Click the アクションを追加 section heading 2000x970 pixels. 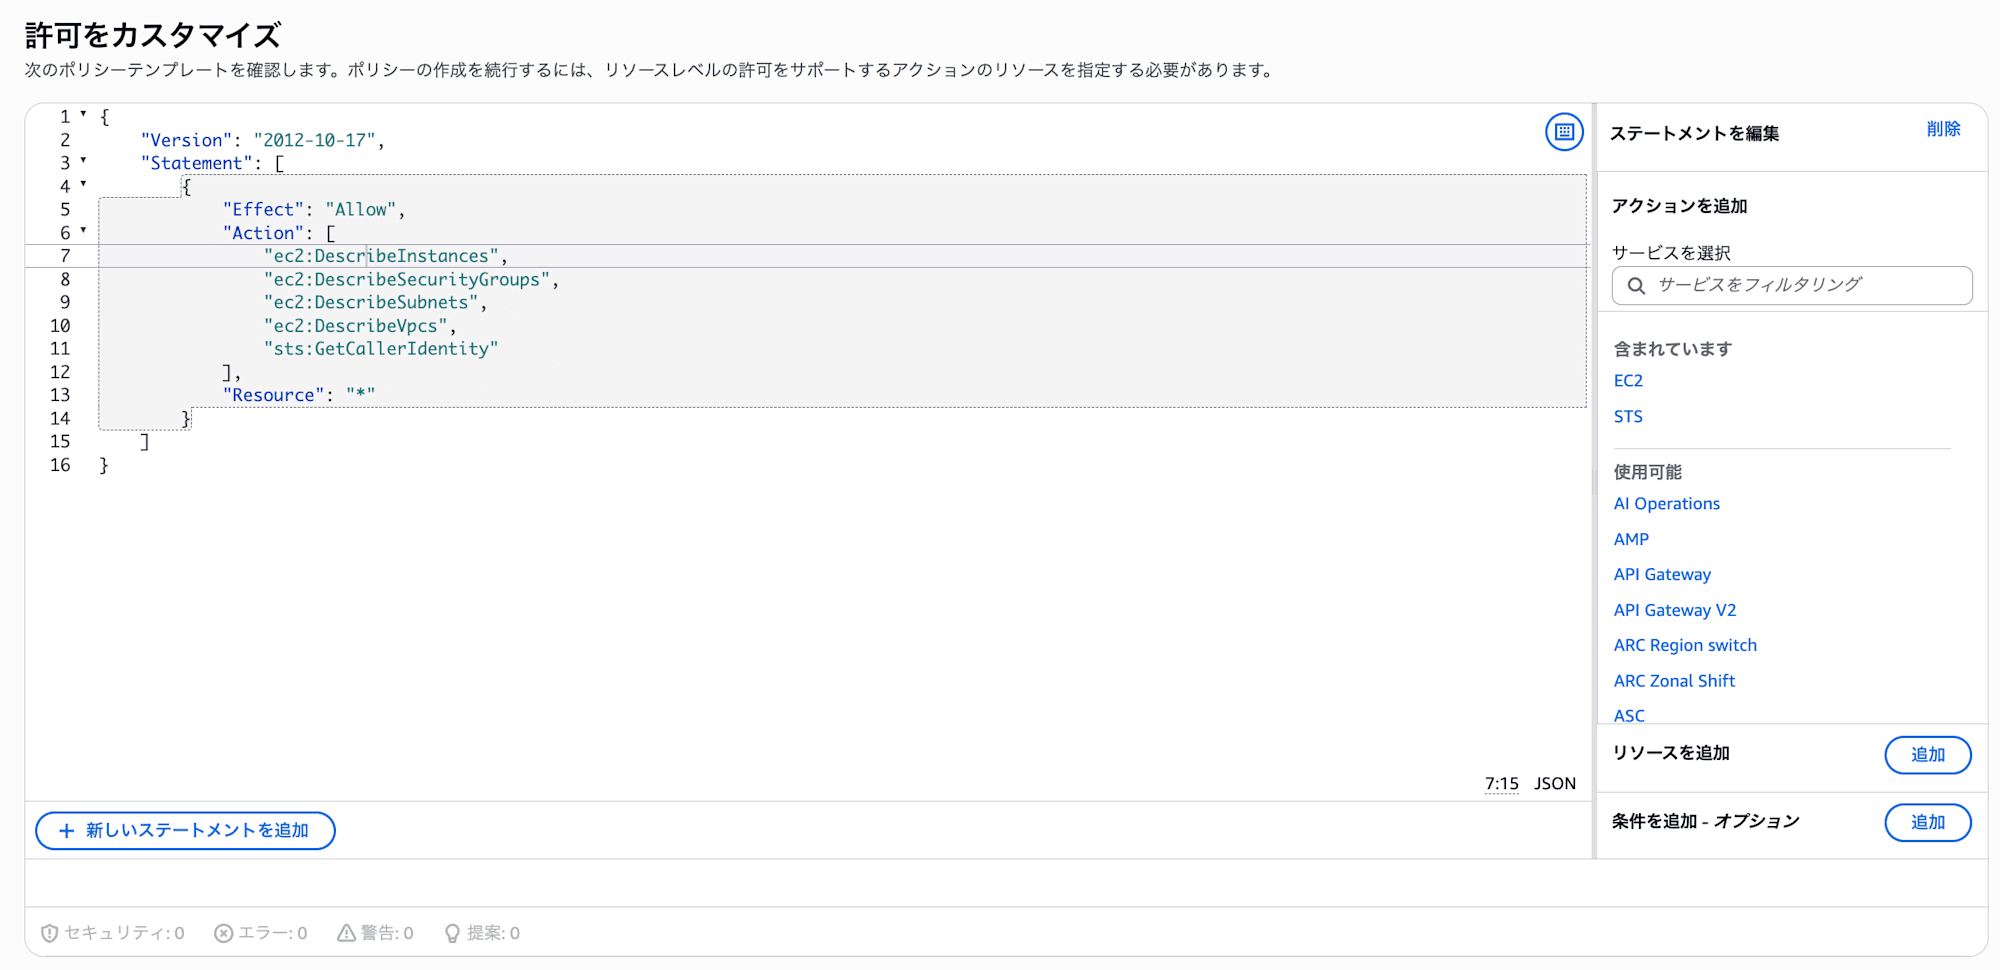click(1679, 206)
